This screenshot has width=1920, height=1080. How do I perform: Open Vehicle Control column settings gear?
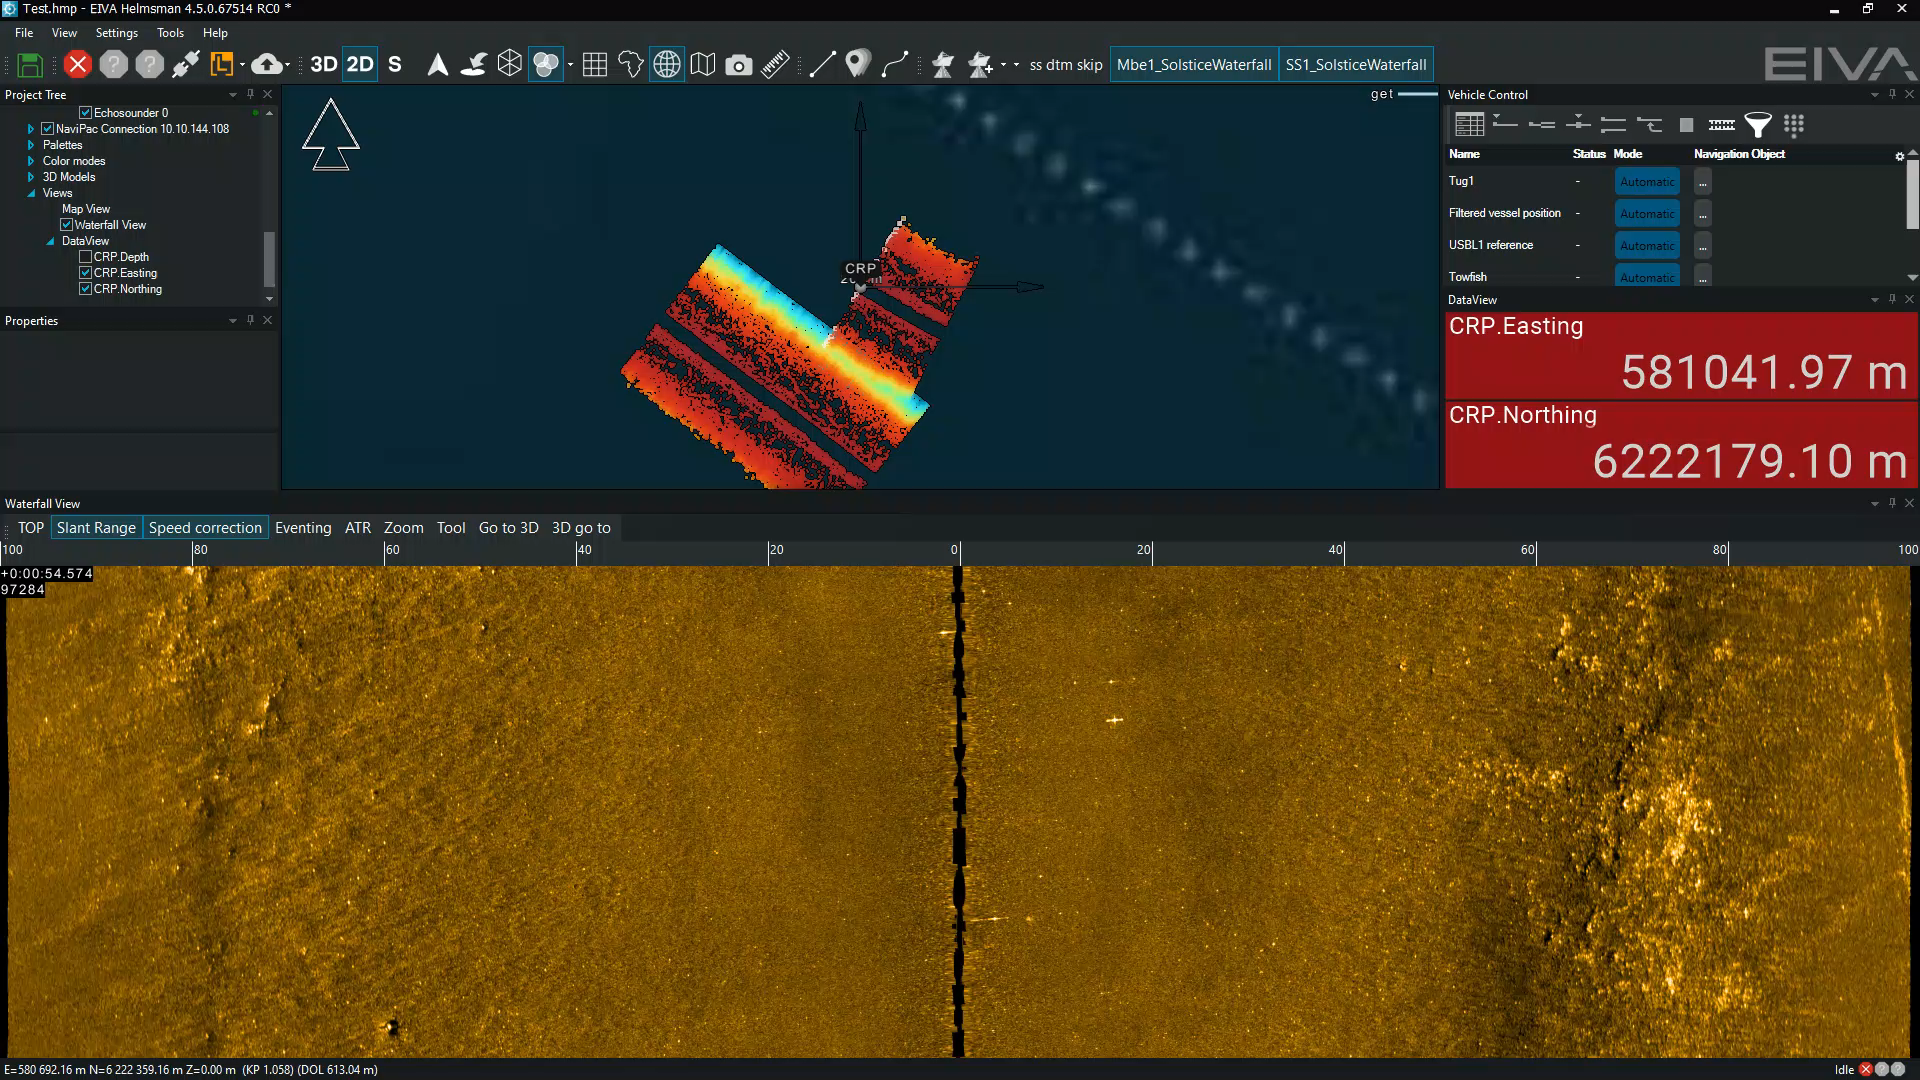[x=1899, y=156]
